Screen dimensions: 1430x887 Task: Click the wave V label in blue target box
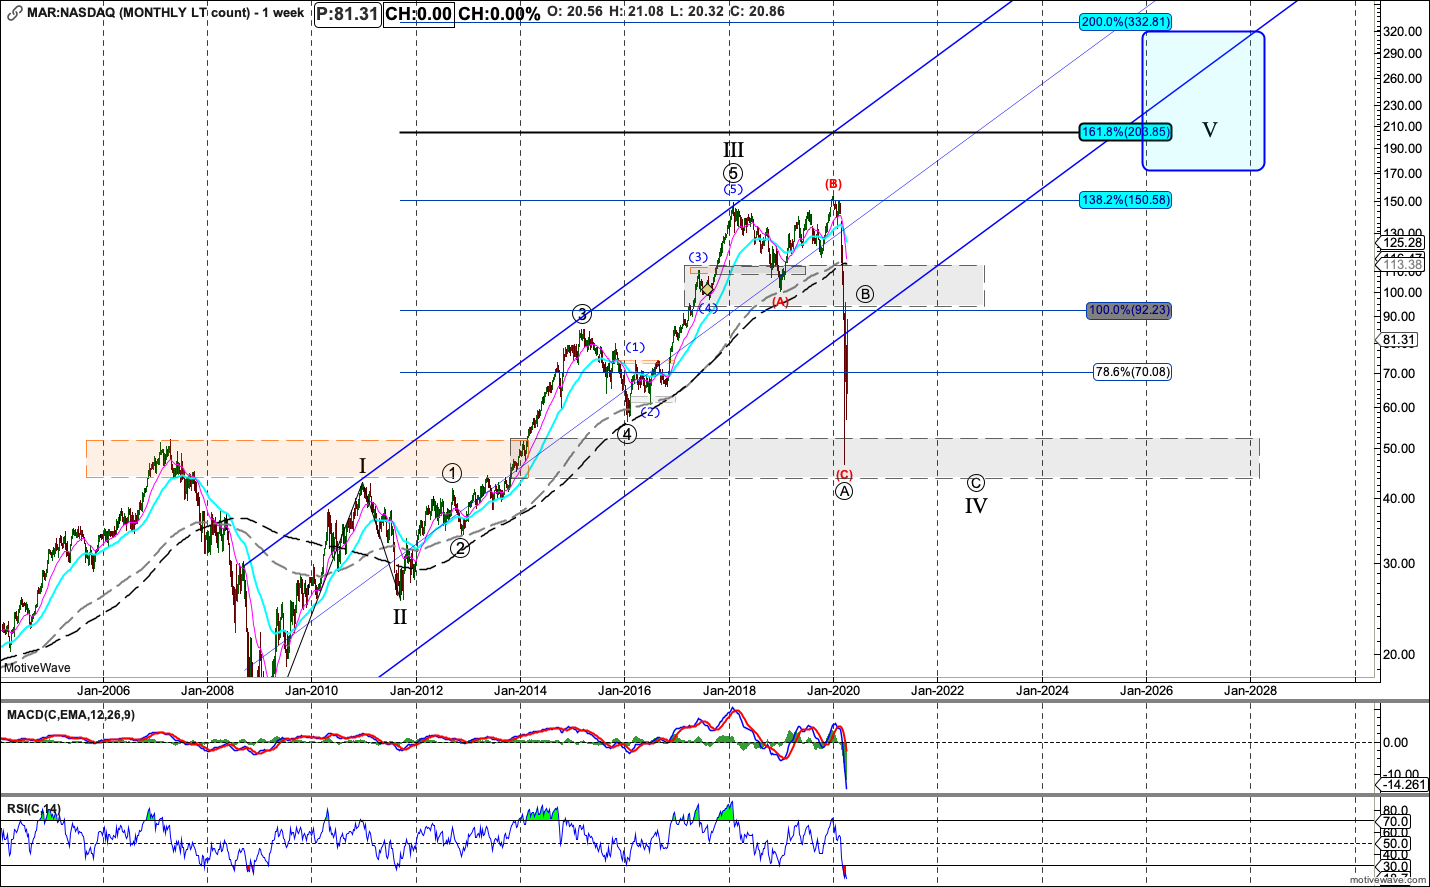1210,130
